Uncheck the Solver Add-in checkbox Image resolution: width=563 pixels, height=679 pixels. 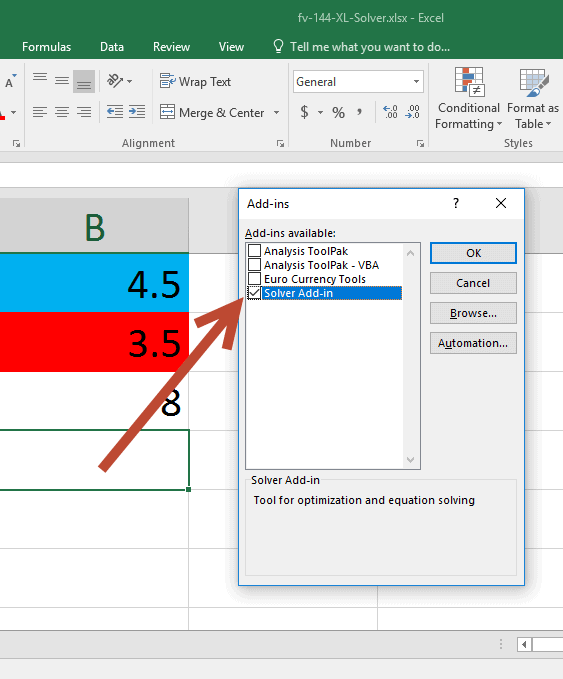tap(254, 293)
